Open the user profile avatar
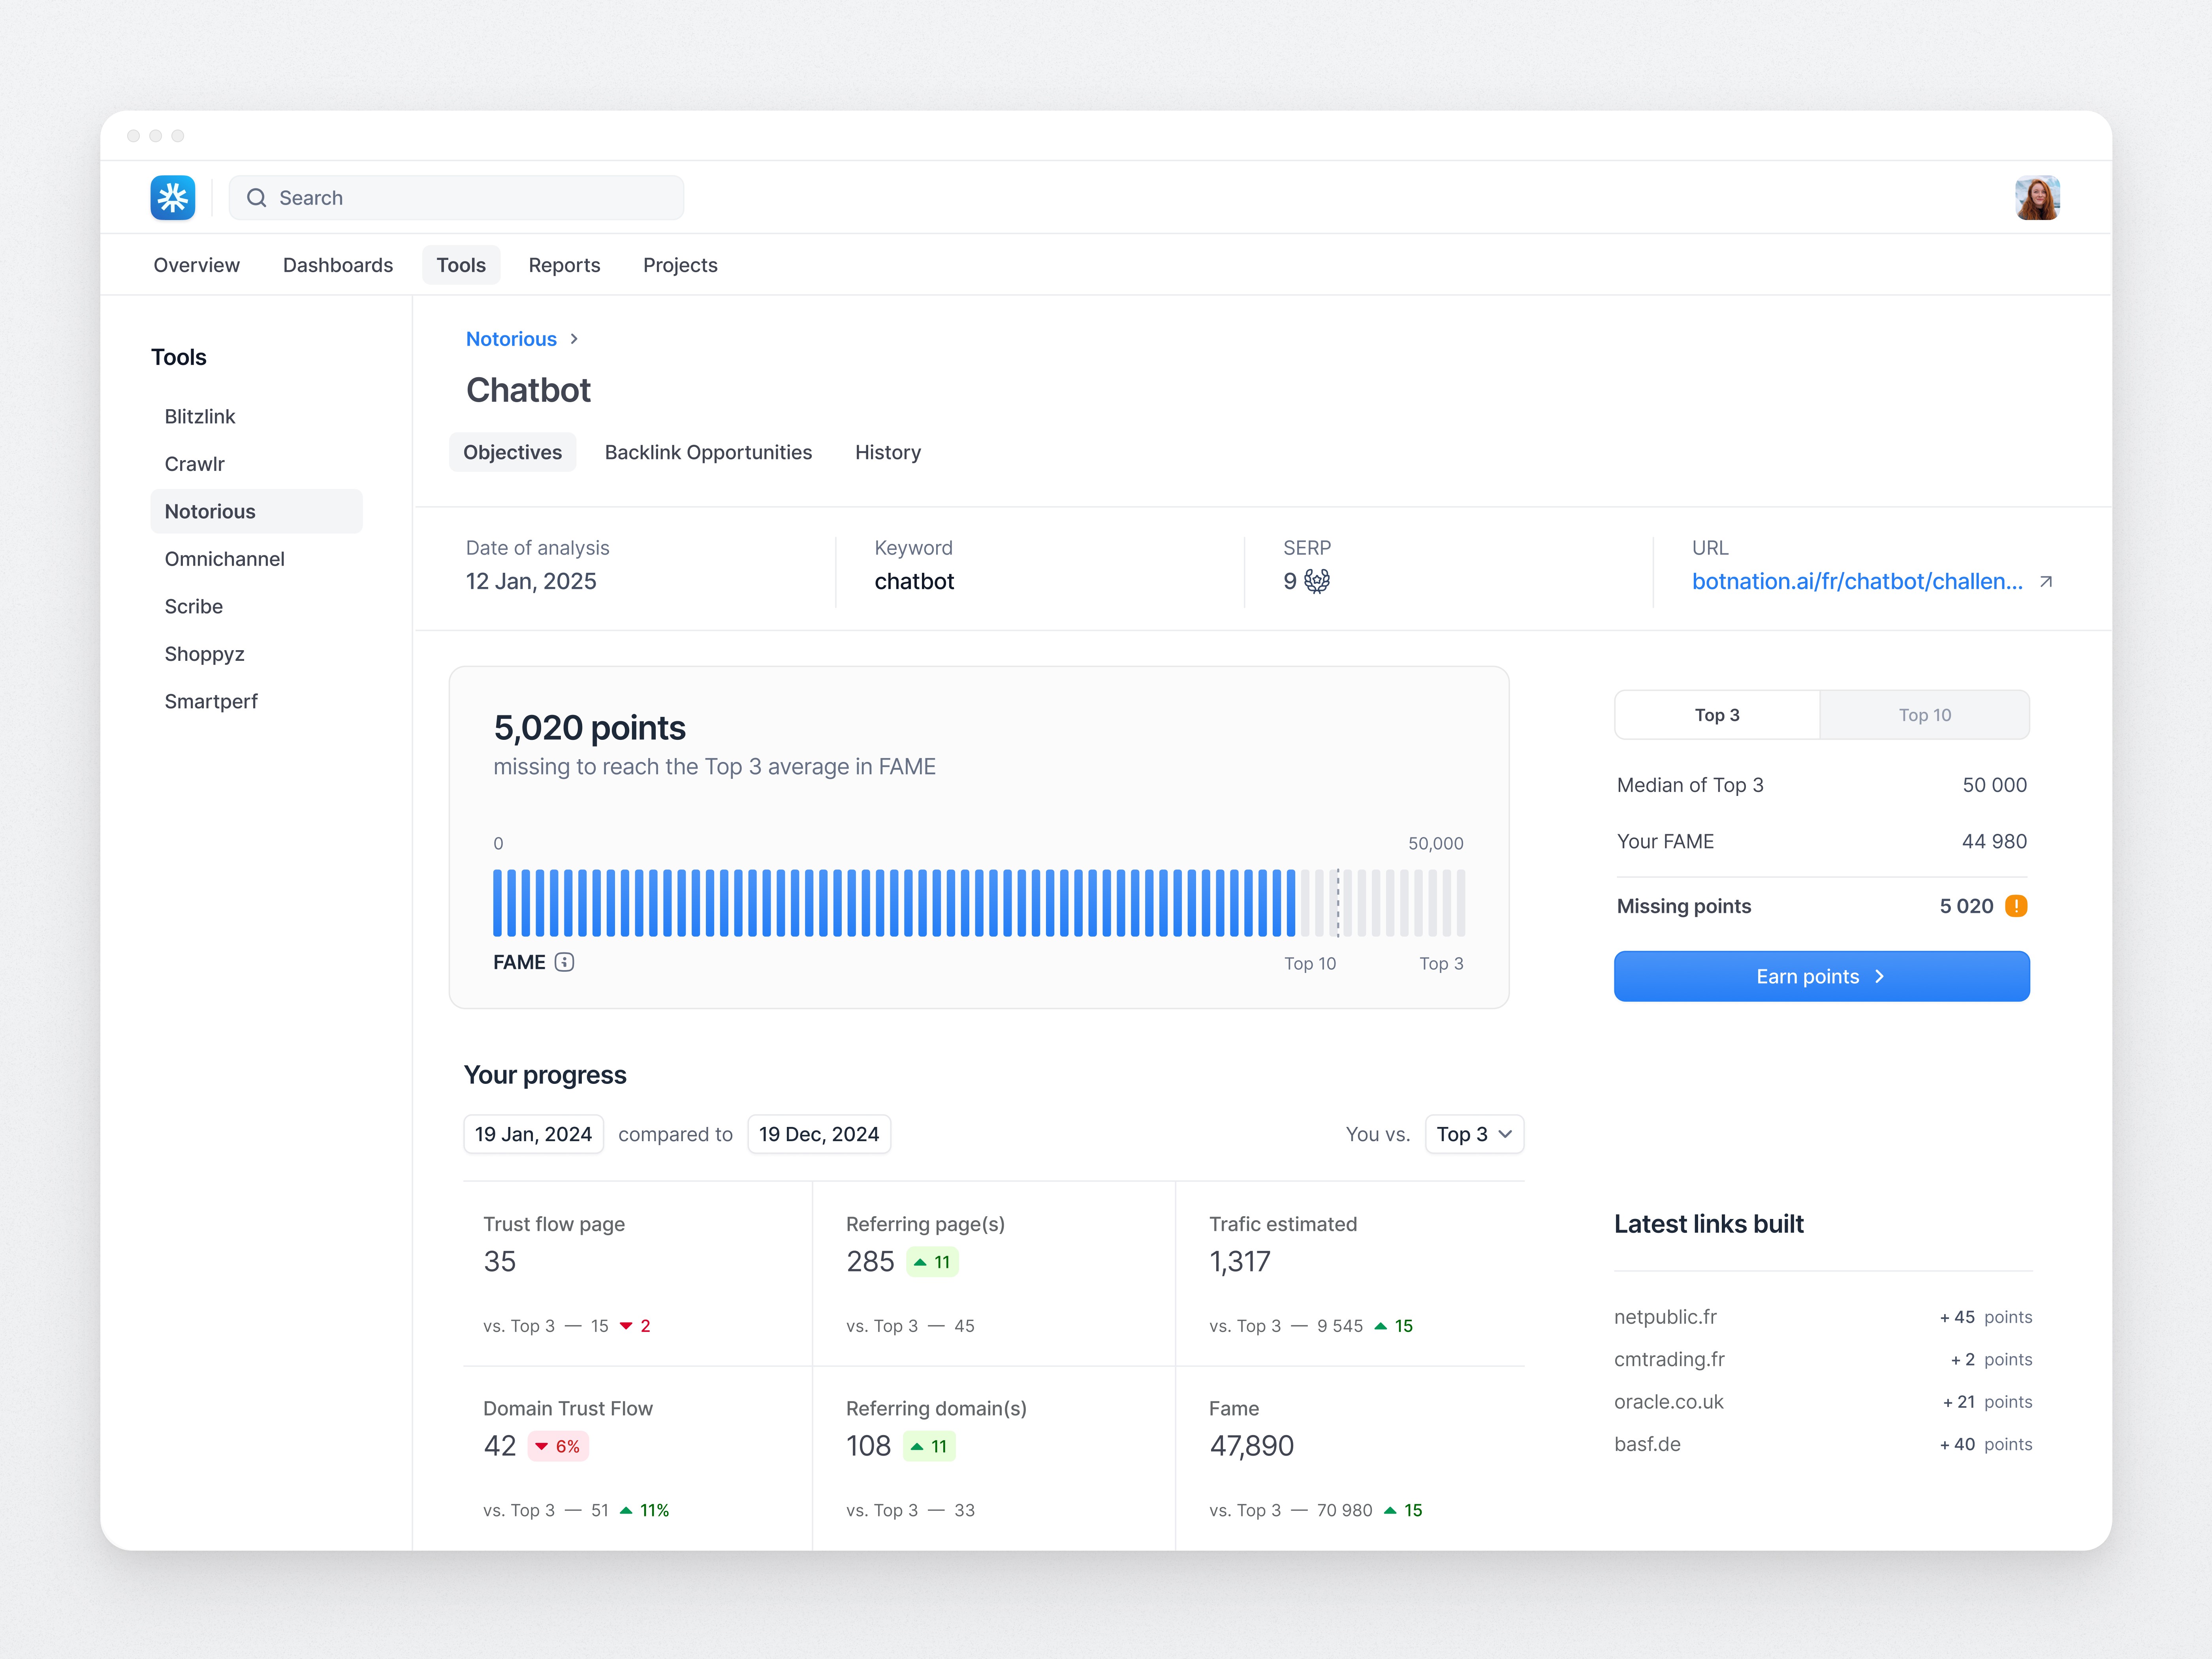This screenshot has width=2212, height=1659. 2037,198
